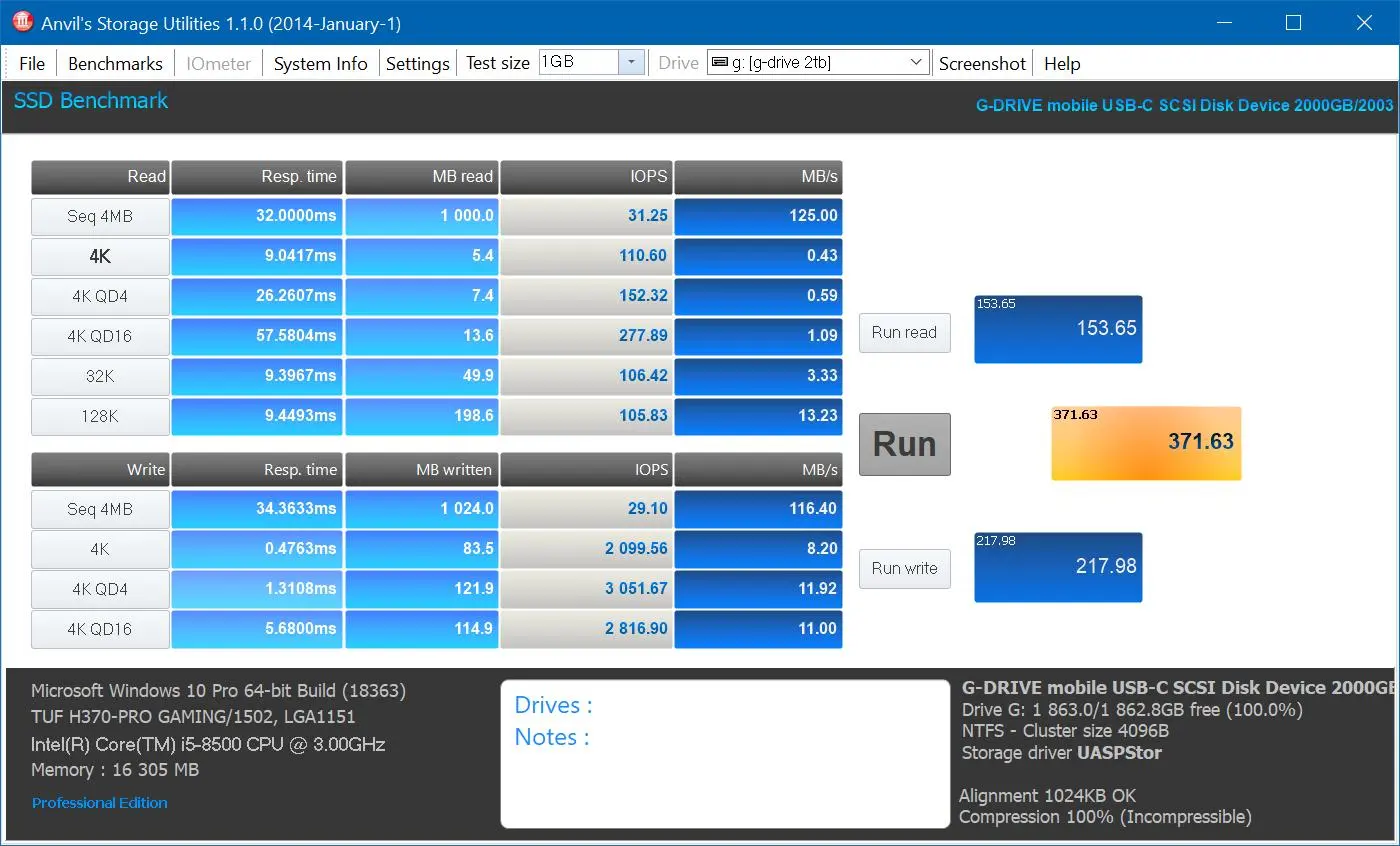Image resolution: width=1400 pixels, height=846 pixels.
Task: Click the MB written column header
Action: click(x=422, y=470)
